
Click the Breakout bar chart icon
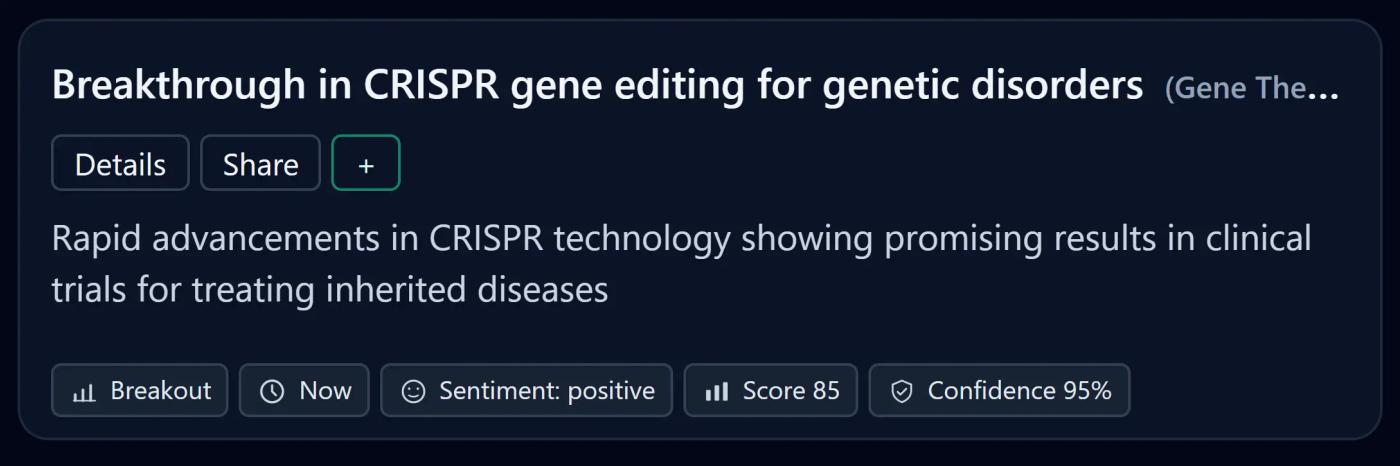pos(84,391)
